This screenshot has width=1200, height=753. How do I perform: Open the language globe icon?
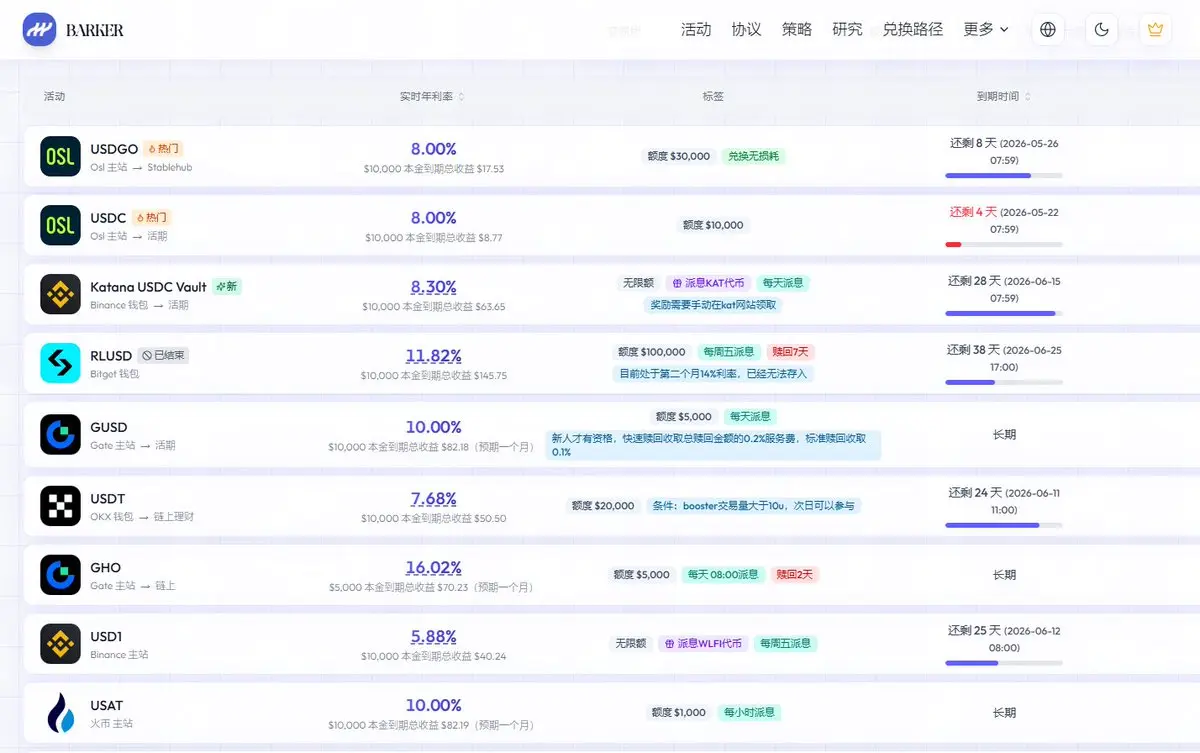click(1048, 29)
